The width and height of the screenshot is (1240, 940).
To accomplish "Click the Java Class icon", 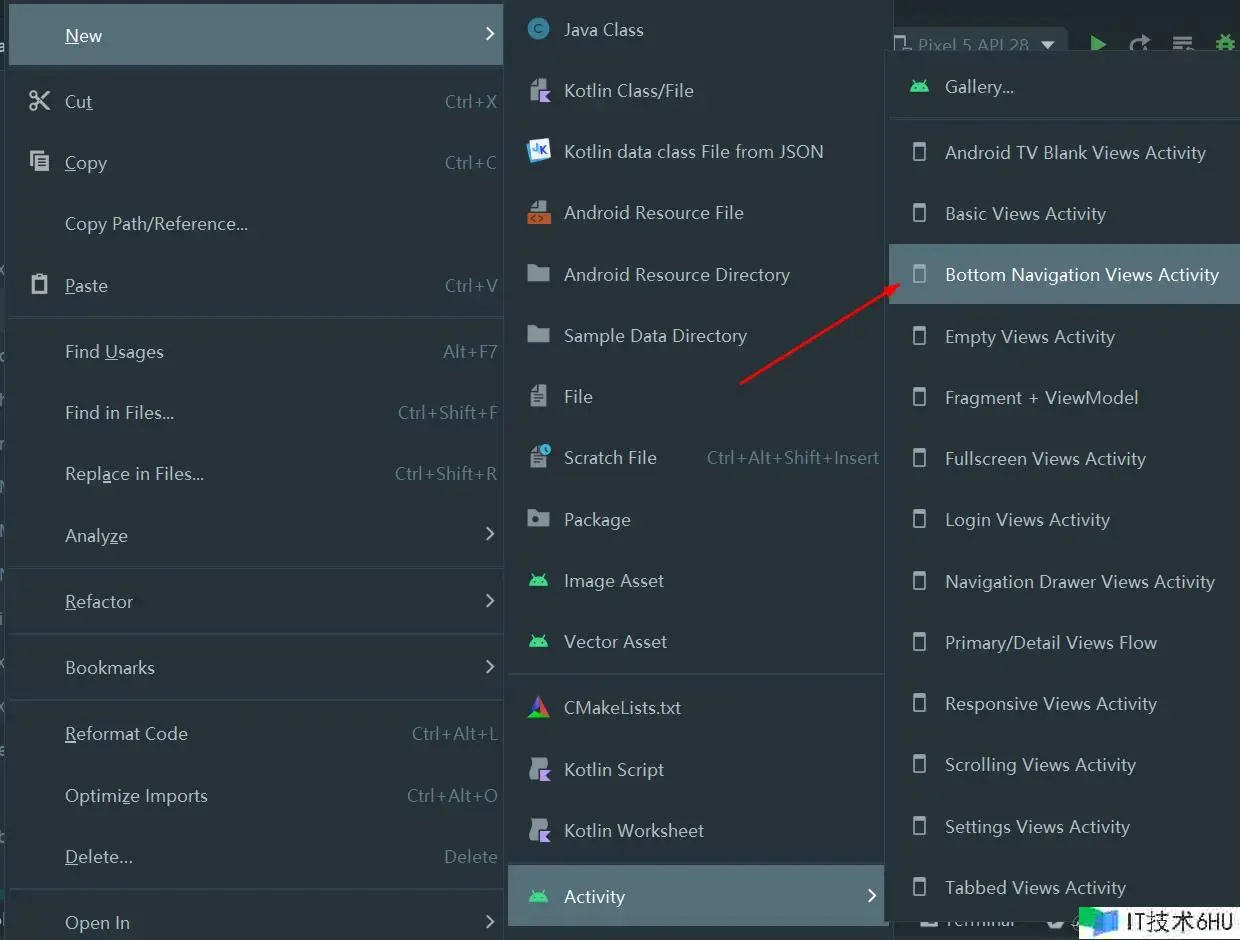I will coord(539,30).
